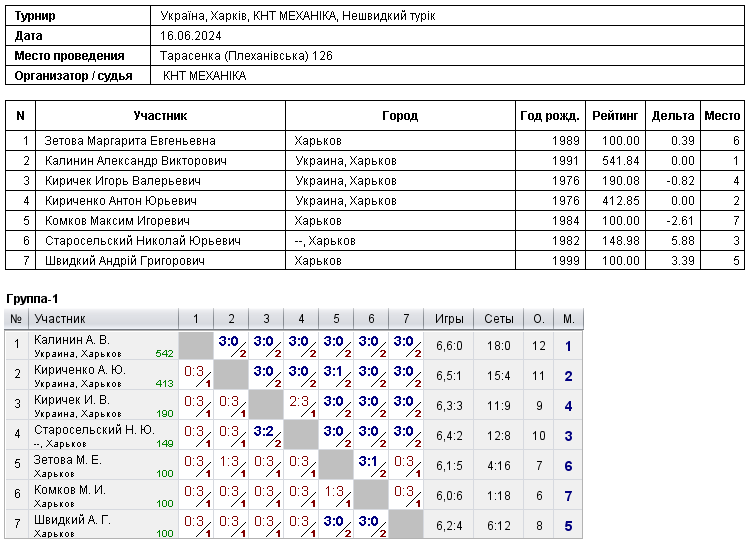Viewport: 750px width, 544px height.
Task: Click Старосельский Н. Ю. 3:2 score cell
Action: click(266, 436)
